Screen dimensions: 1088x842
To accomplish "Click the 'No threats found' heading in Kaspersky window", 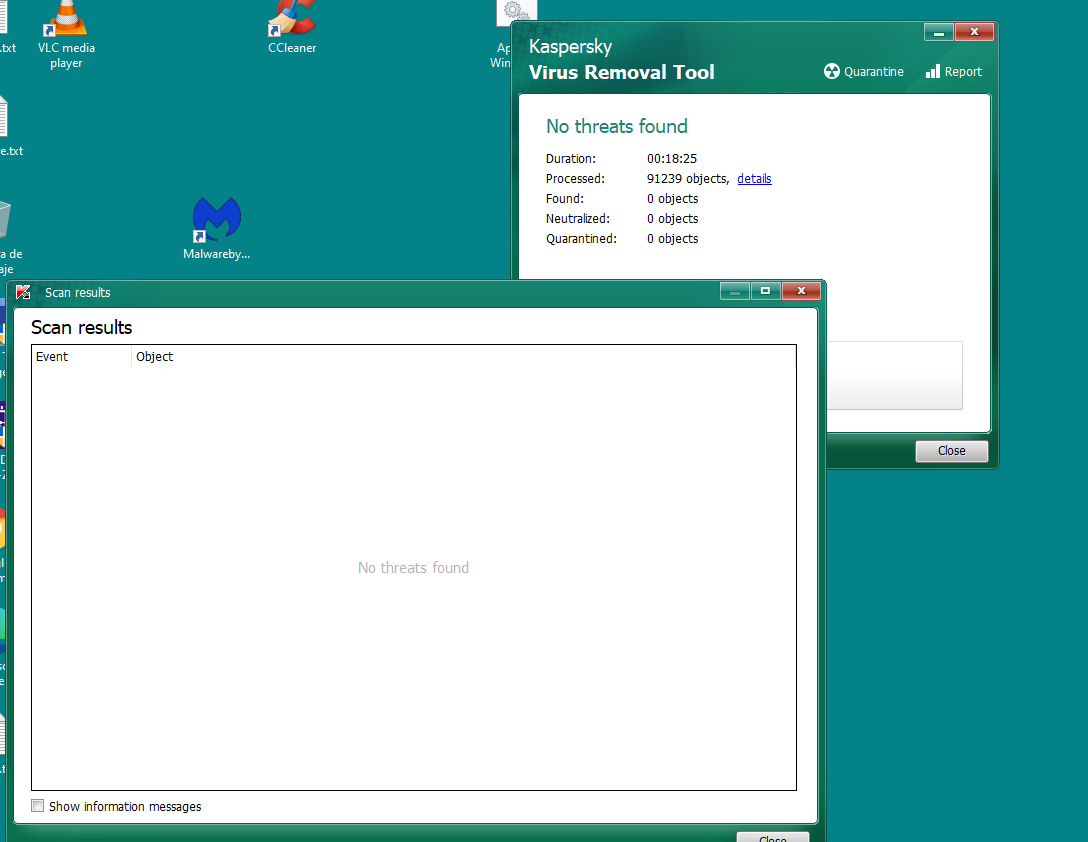I will tap(617, 126).
